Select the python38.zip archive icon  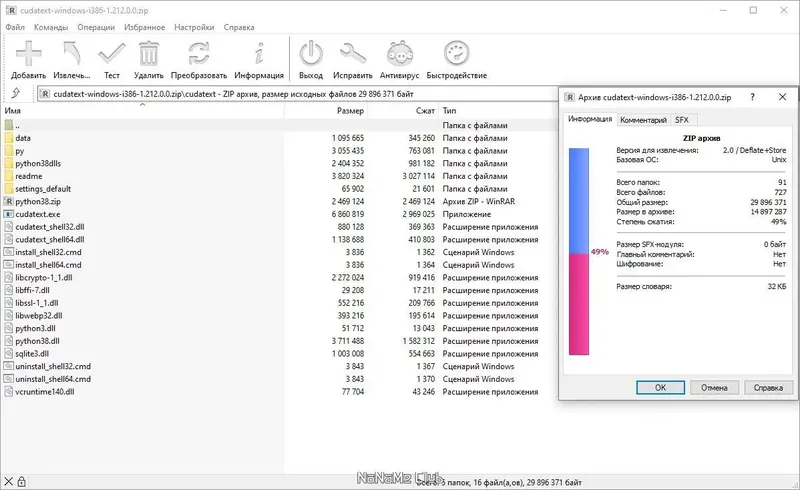tap(9, 202)
